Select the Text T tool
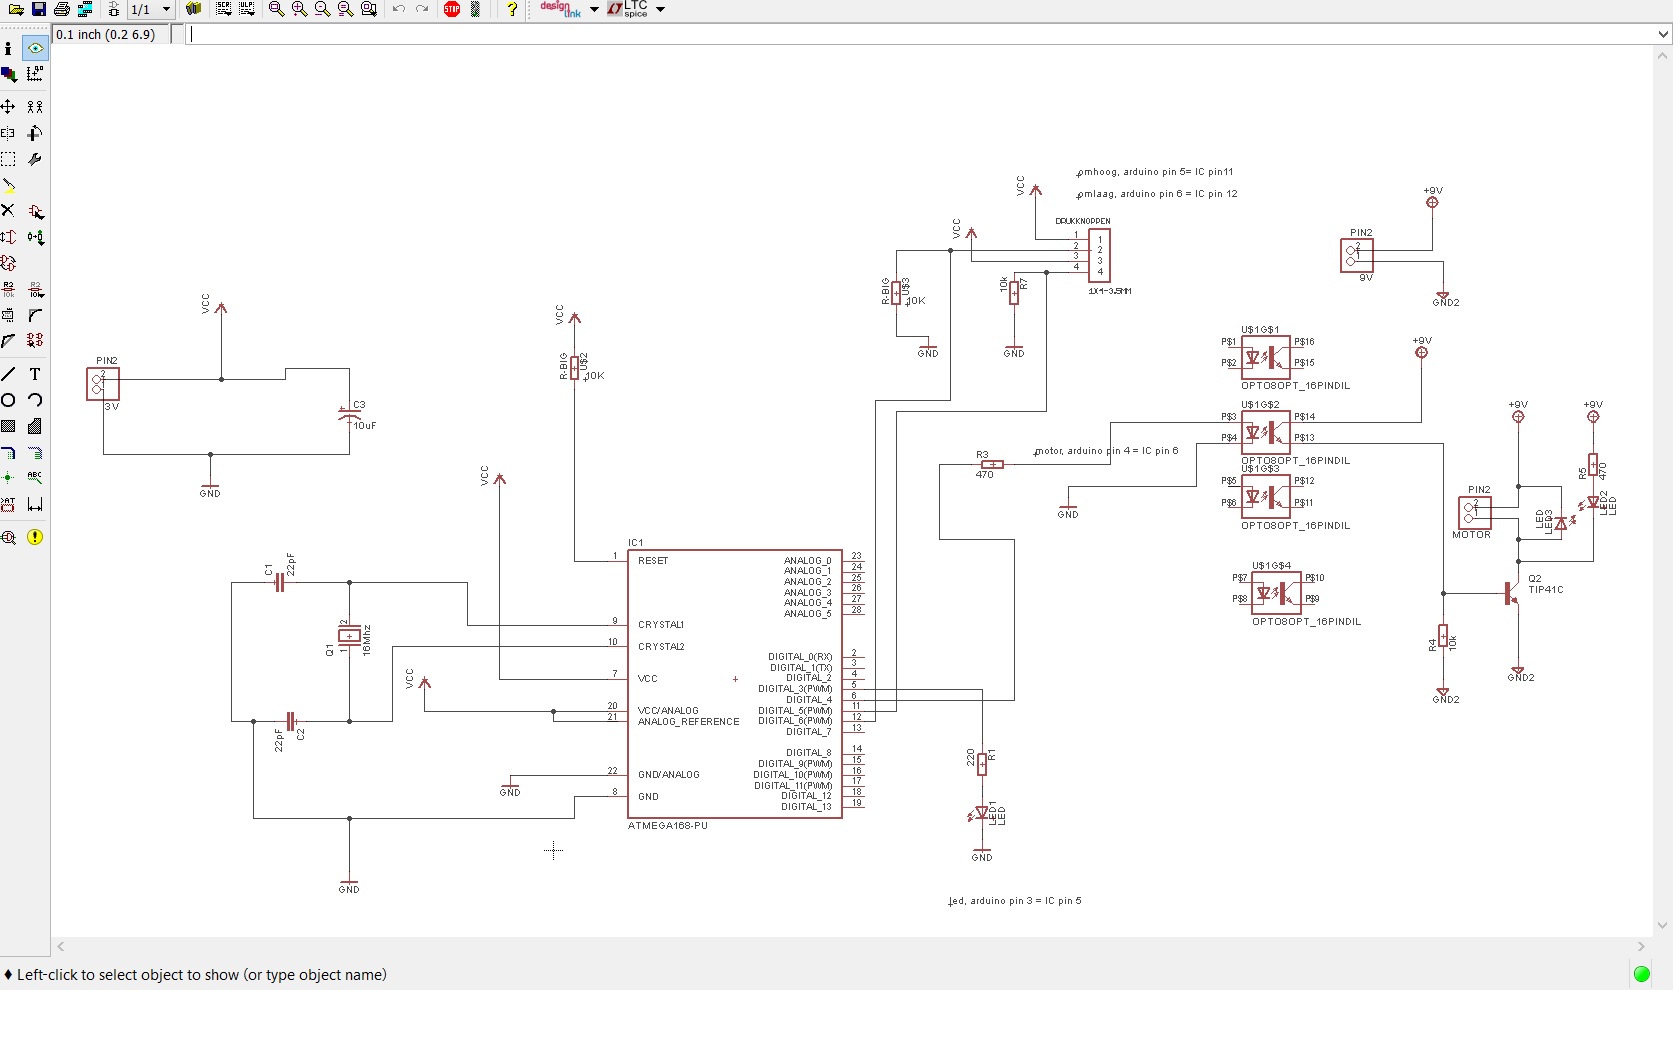The image size is (1680, 1050). [35, 374]
